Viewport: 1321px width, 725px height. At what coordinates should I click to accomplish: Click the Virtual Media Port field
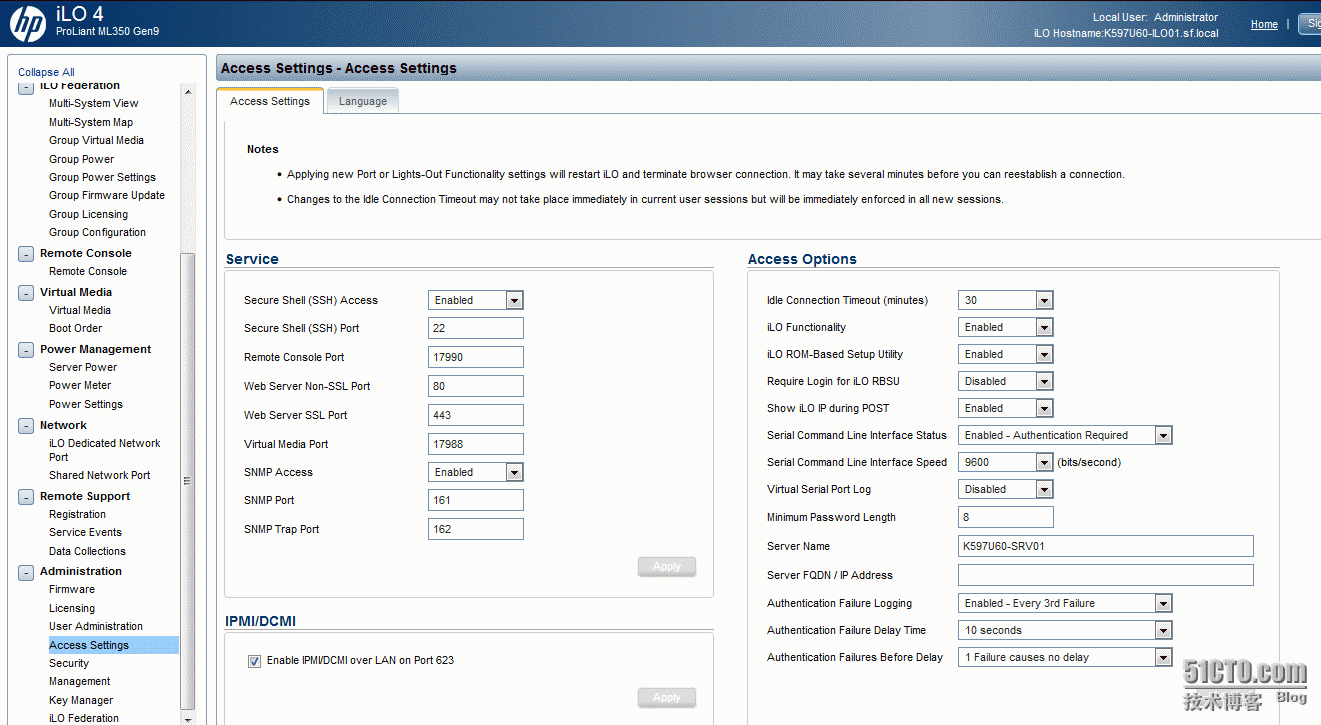pyautogui.click(x=476, y=444)
